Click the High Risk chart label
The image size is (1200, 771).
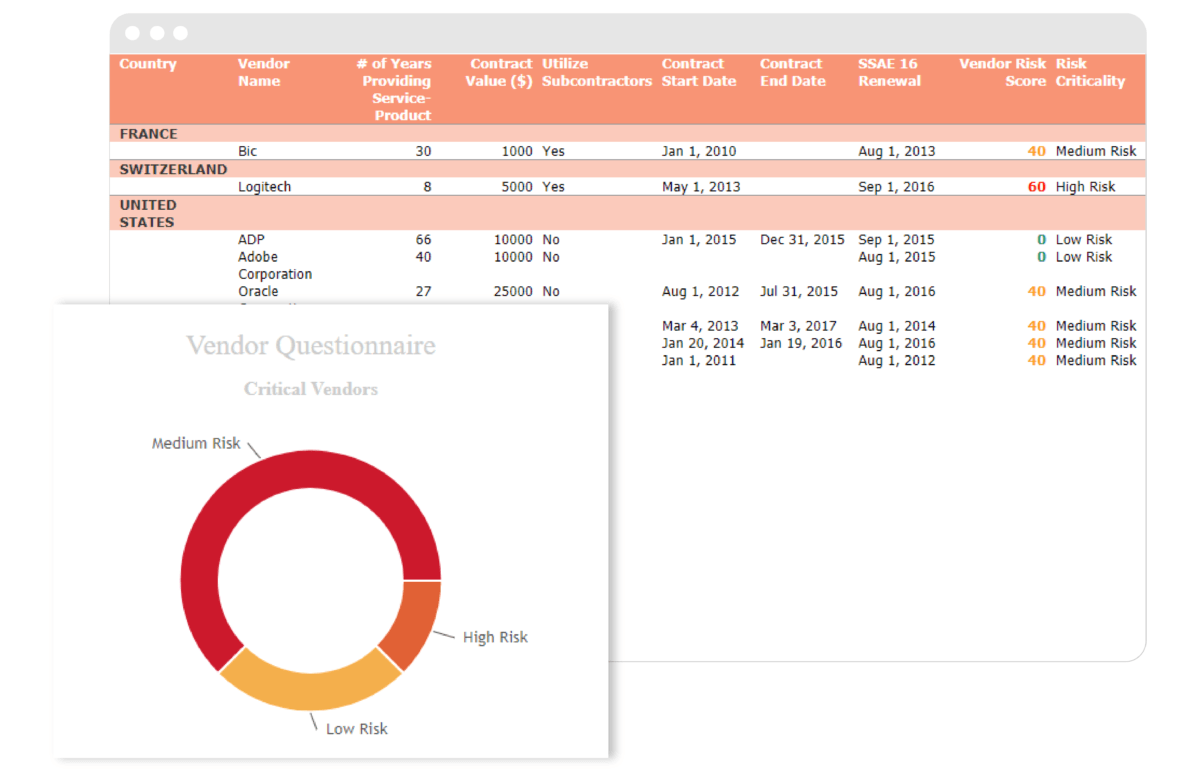click(x=495, y=637)
